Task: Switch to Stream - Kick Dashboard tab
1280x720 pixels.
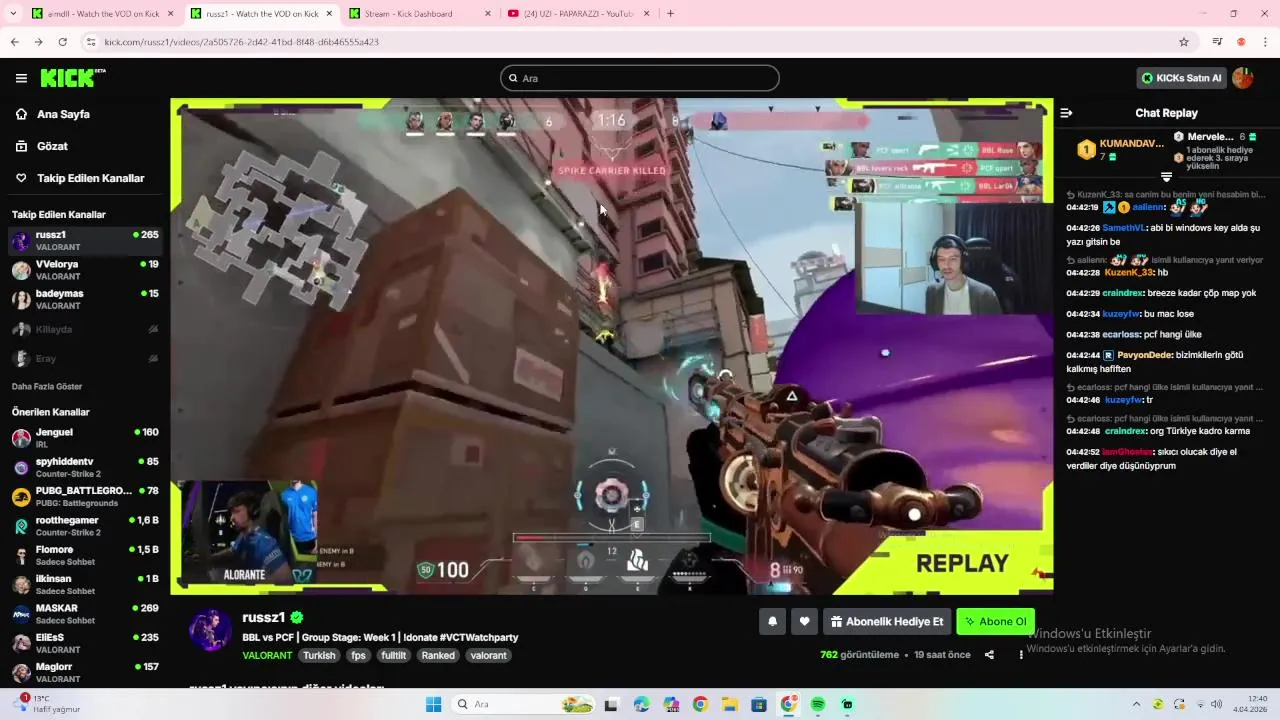Action: click(x=419, y=14)
